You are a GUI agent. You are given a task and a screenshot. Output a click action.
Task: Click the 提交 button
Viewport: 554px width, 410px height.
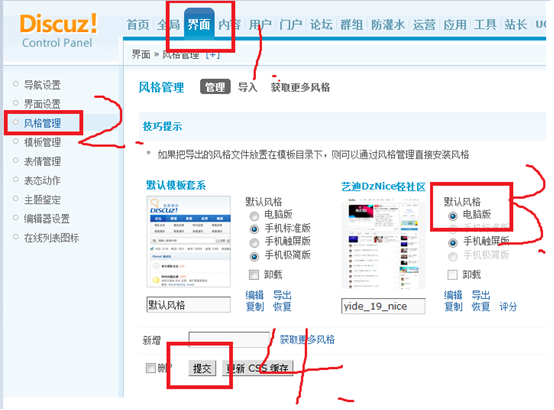click(202, 368)
